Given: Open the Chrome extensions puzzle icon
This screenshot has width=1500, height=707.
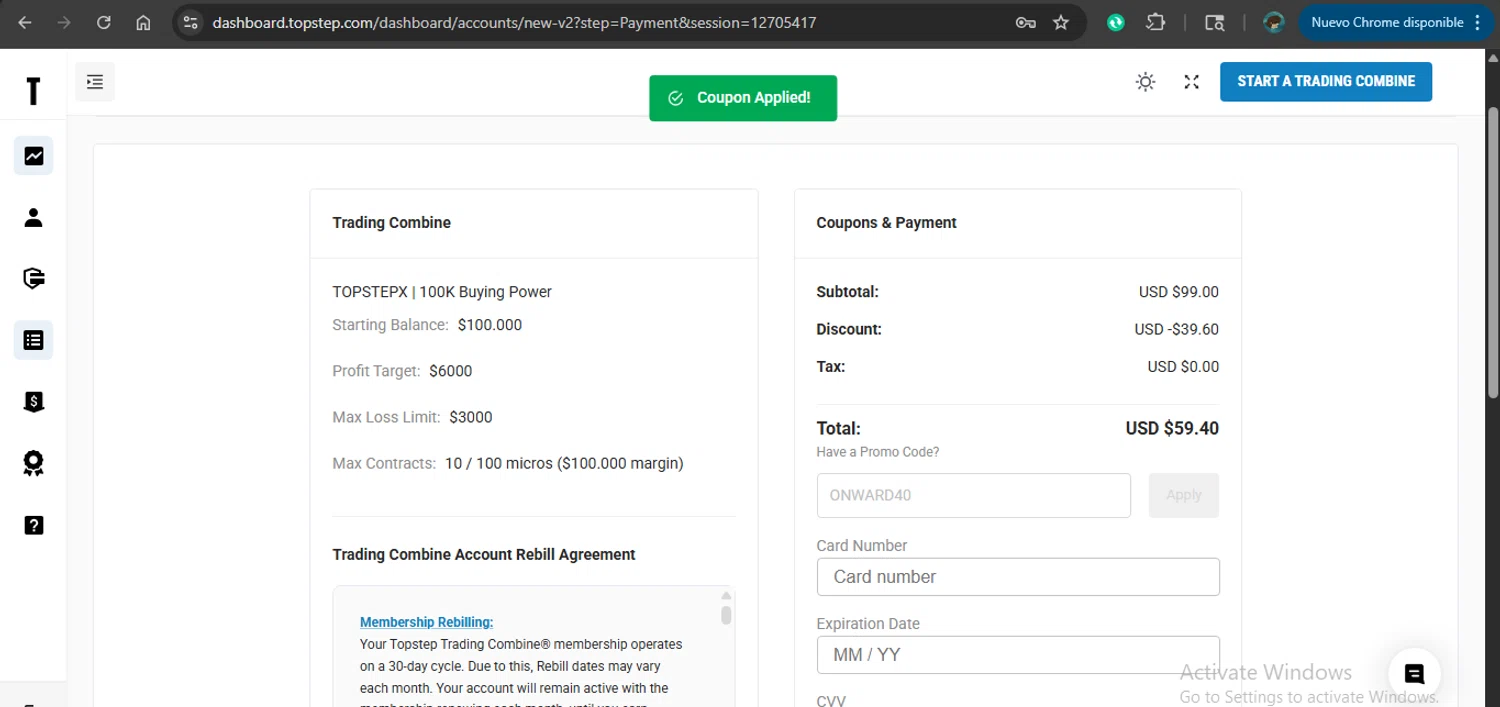Looking at the screenshot, I should click(x=1156, y=22).
